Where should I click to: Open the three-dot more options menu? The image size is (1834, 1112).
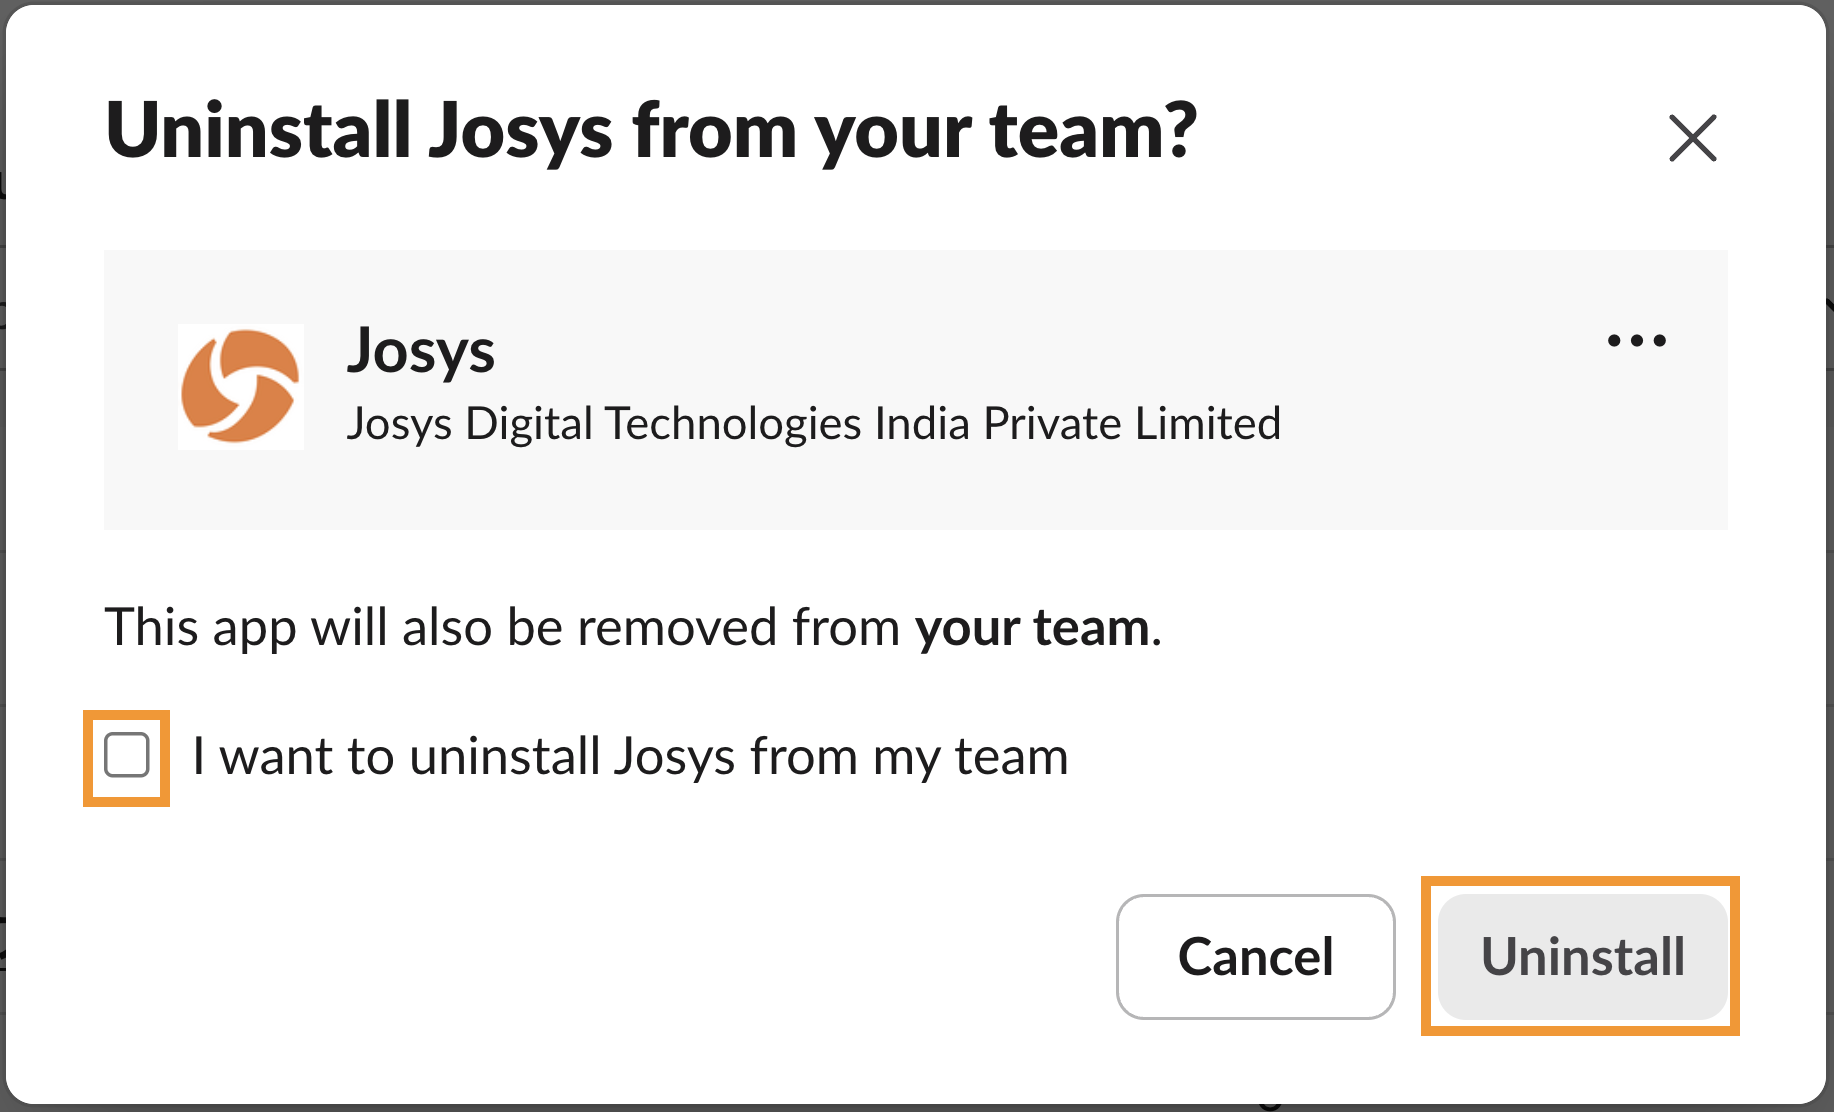(x=1636, y=341)
